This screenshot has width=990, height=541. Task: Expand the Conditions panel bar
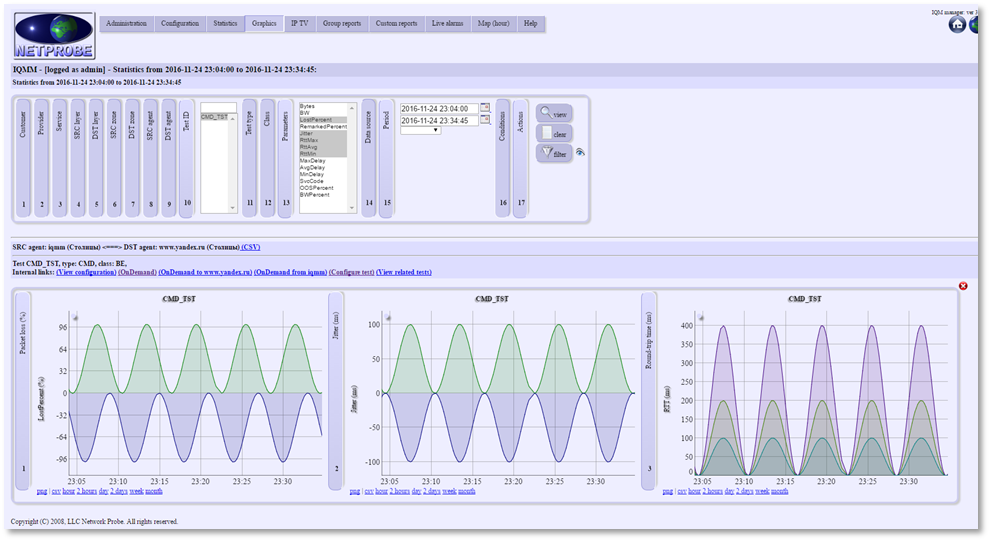(503, 158)
